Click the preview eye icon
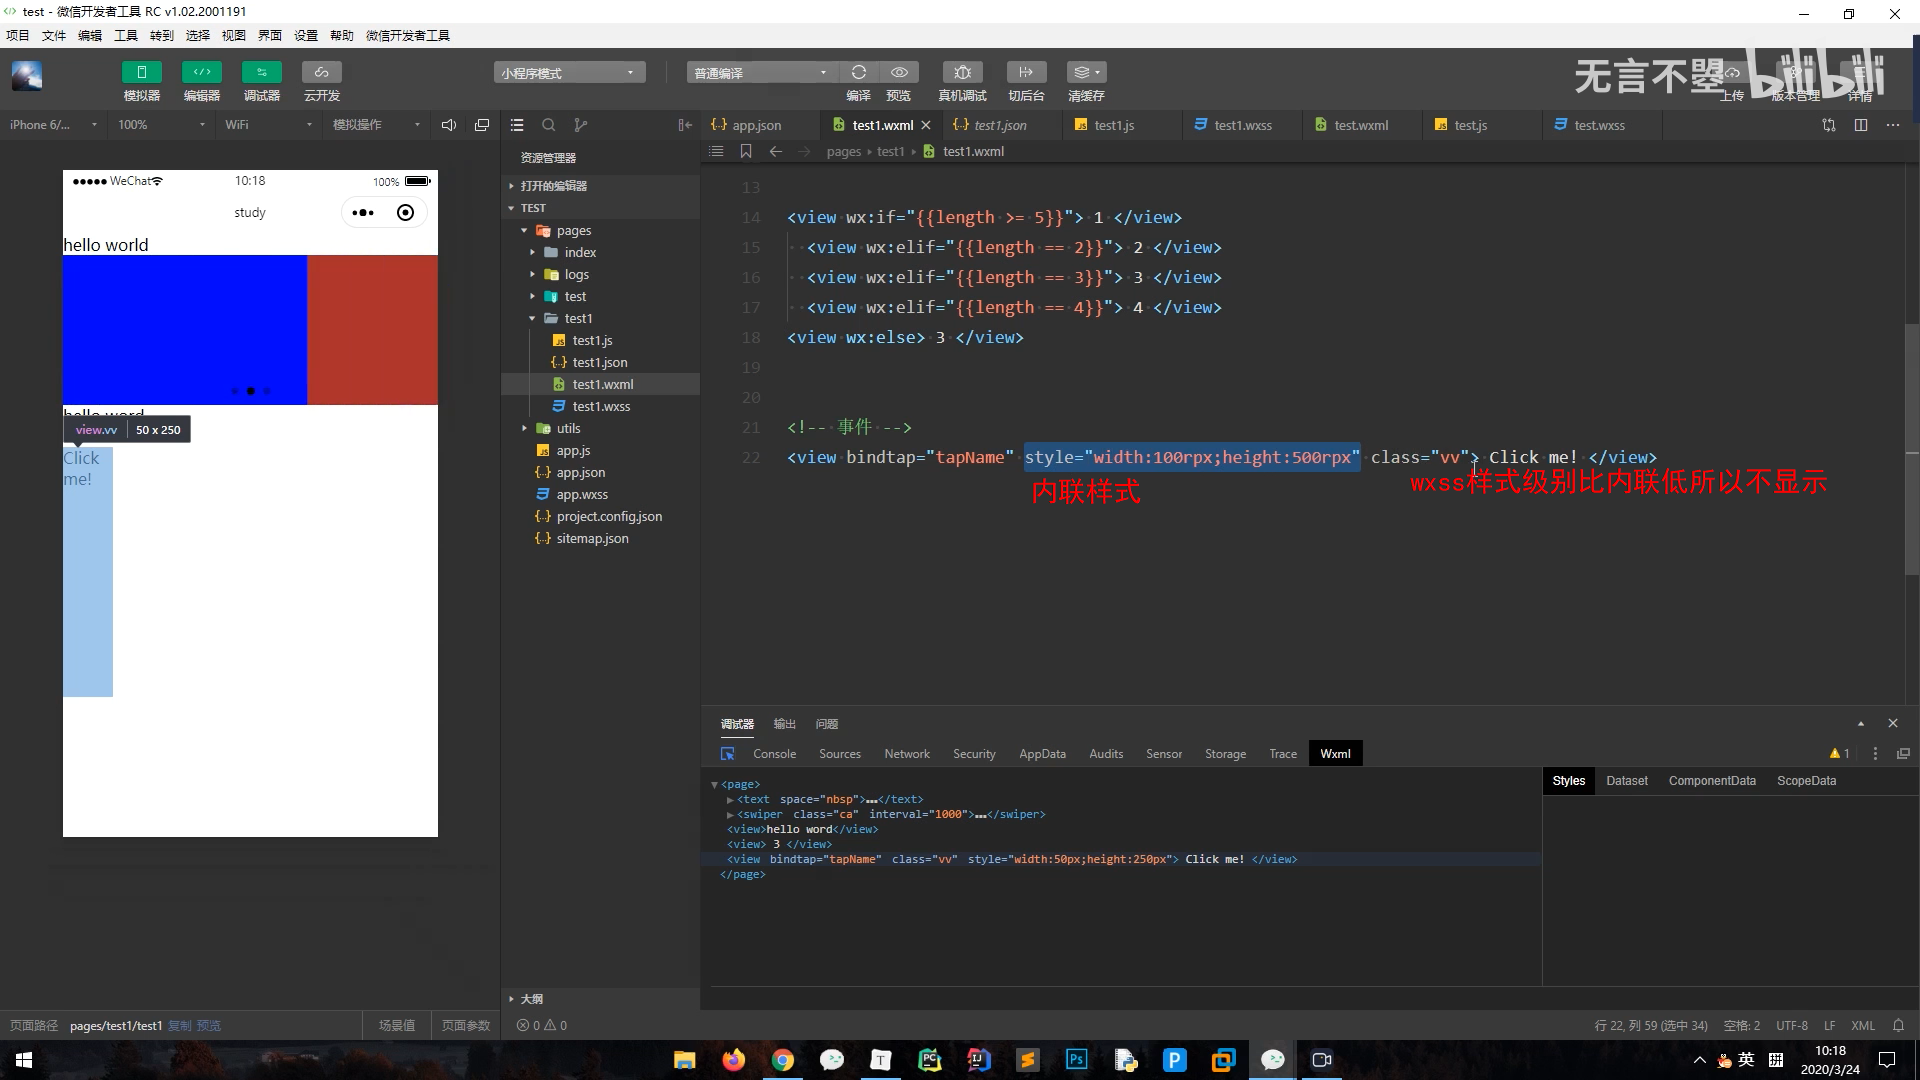Screen dimensions: 1920x1080 pos(899,72)
